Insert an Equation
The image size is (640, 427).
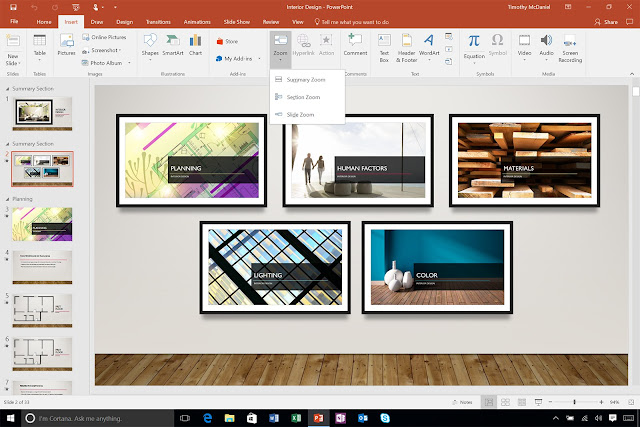tap(474, 48)
